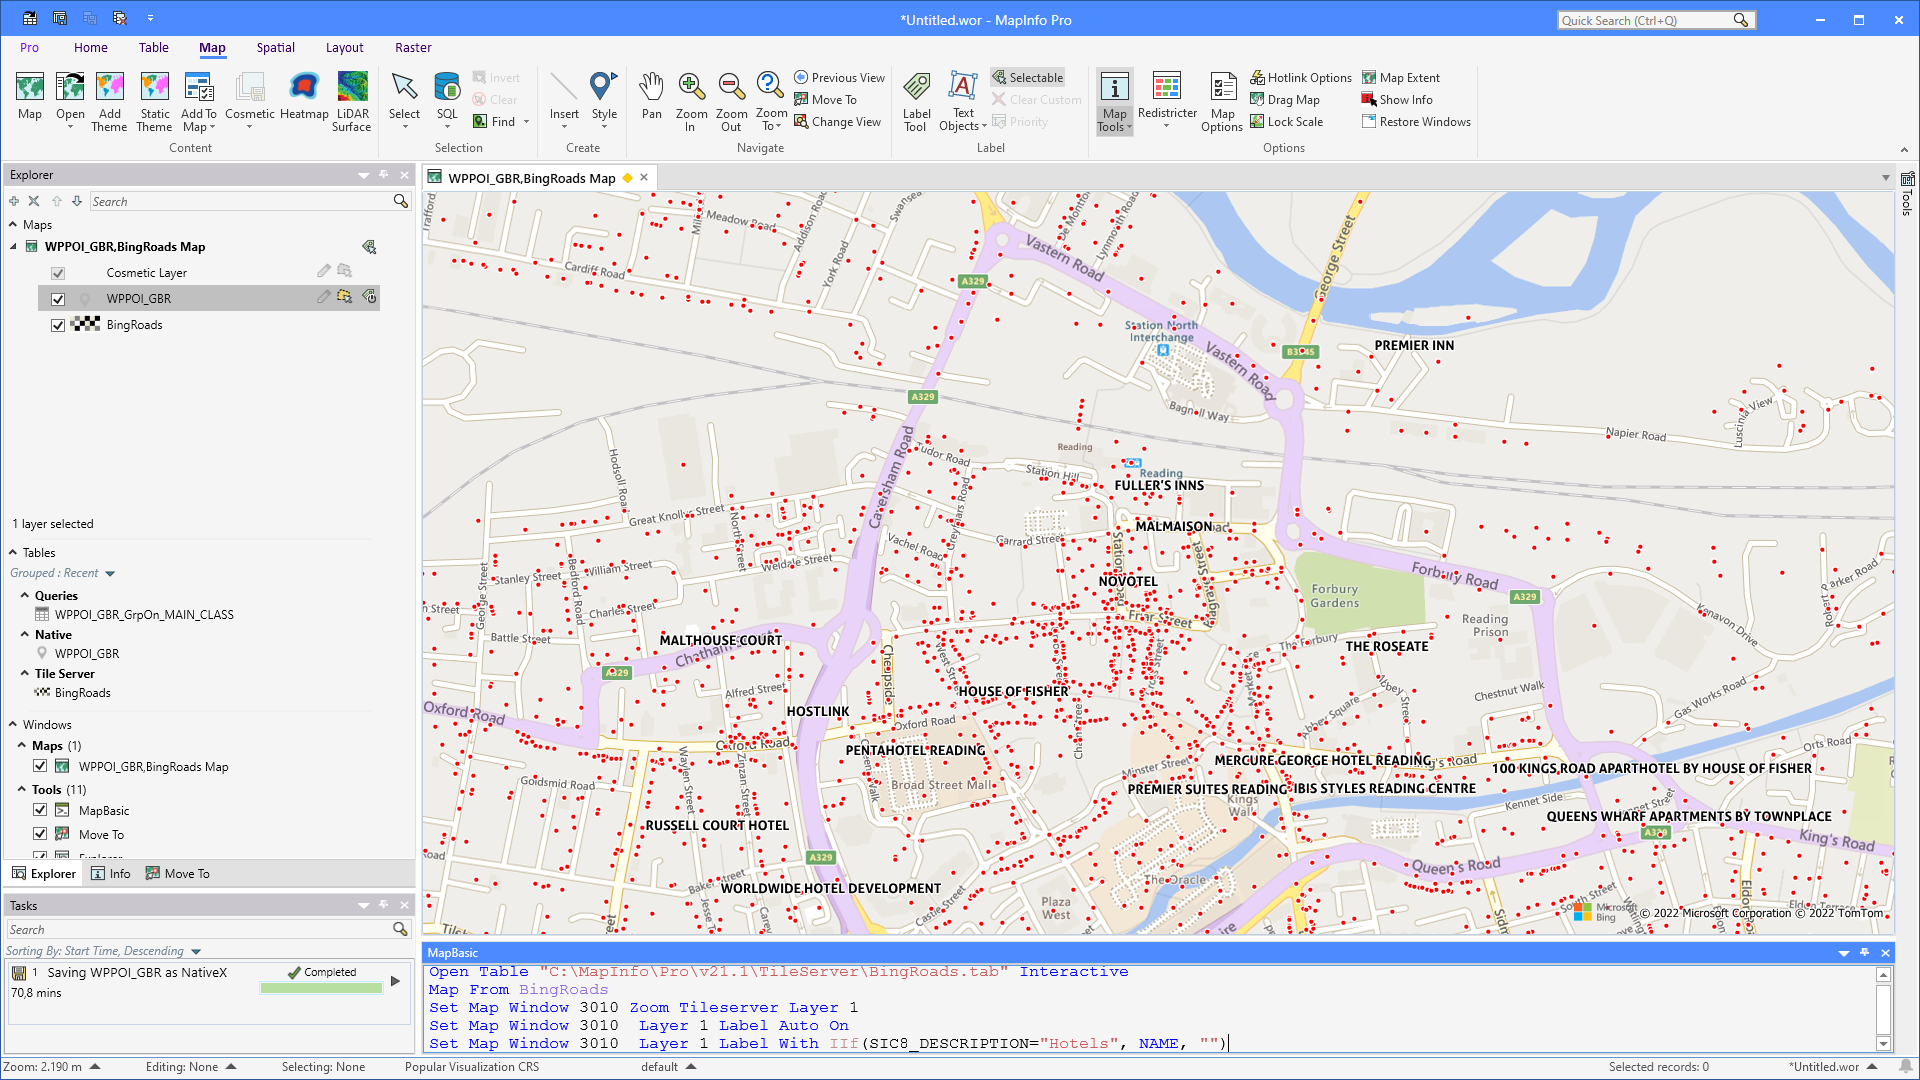Viewport: 1920px width, 1080px height.
Task: Expand the Text Objects dropdown
Action: 962,120
